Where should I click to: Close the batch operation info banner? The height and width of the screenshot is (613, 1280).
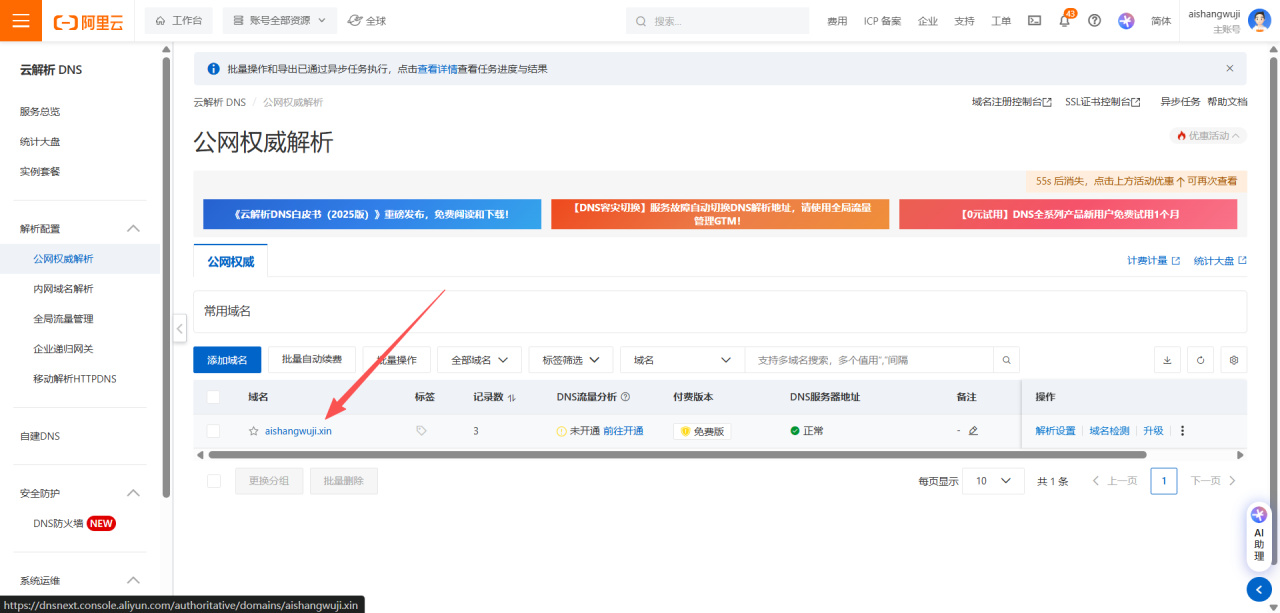[x=1230, y=69]
